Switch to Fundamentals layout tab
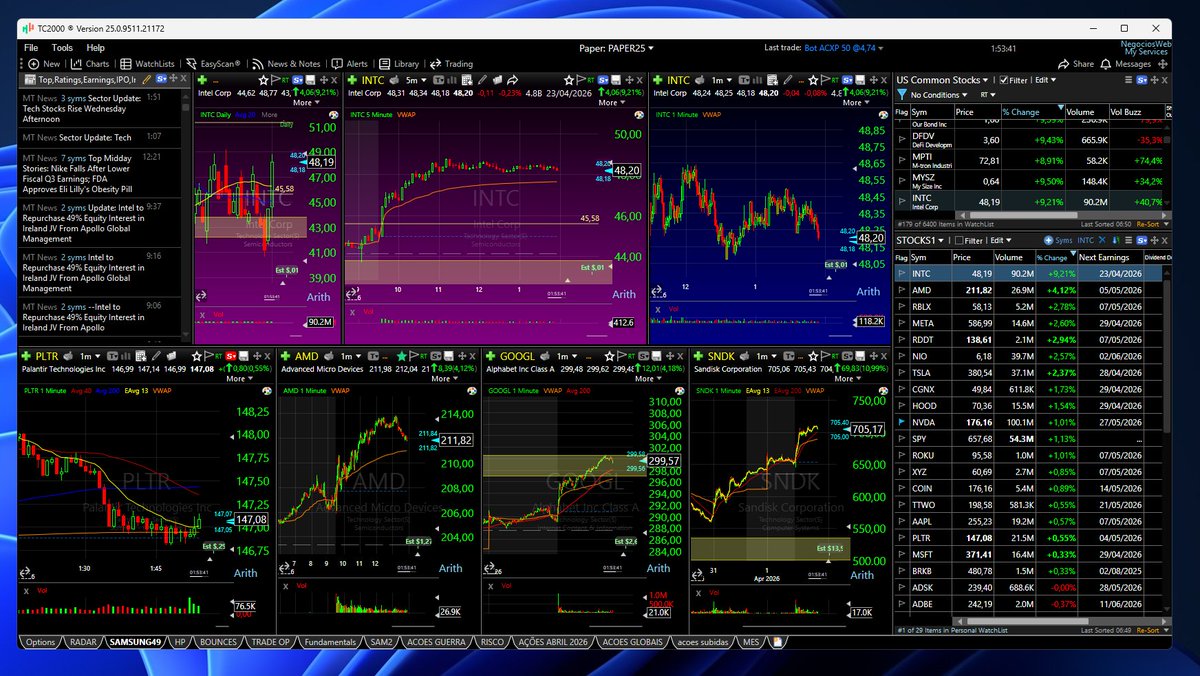 pos(331,642)
